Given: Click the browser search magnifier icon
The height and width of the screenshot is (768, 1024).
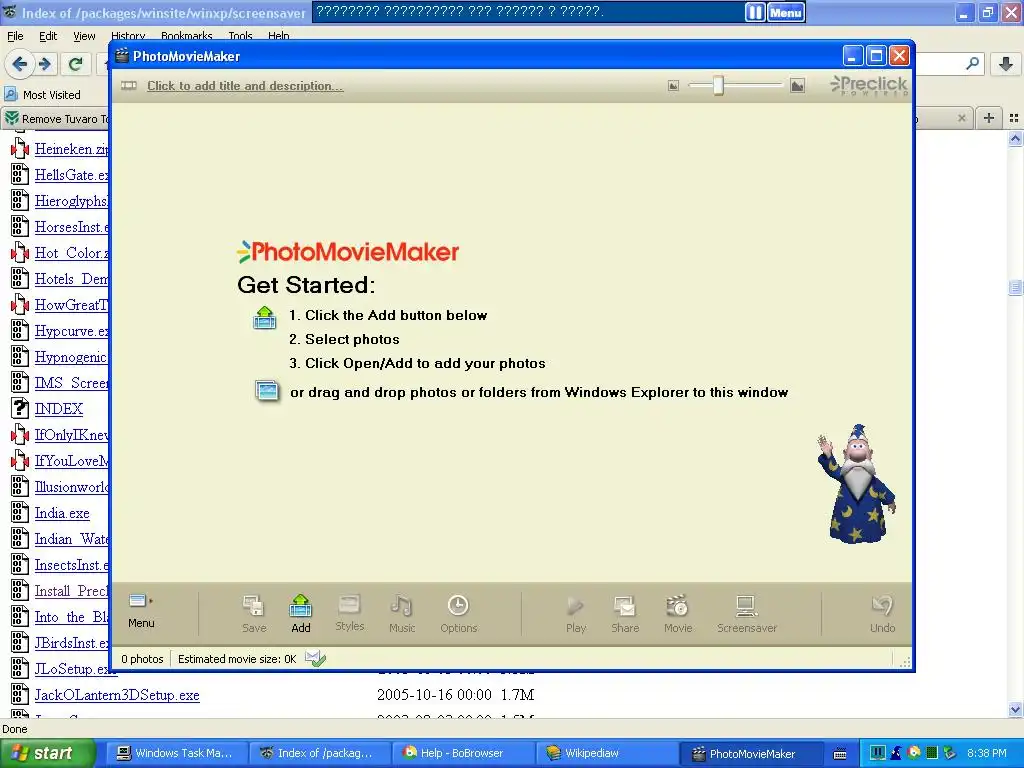Looking at the screenshot, I should click(972, 64).
